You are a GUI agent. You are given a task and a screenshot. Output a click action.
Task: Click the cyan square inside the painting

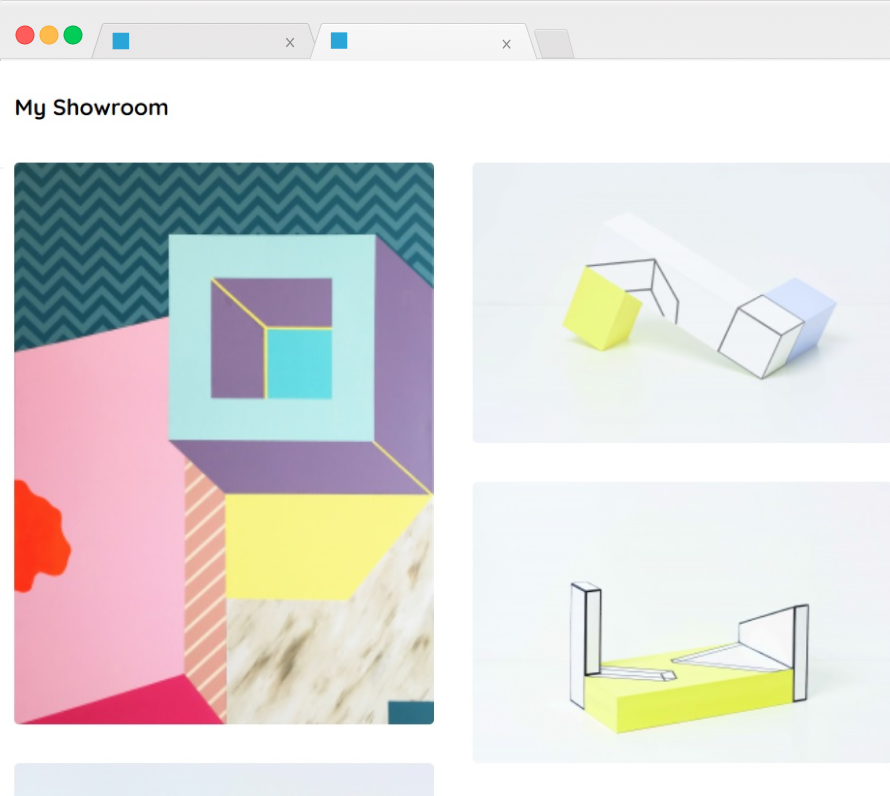point(299,363)
